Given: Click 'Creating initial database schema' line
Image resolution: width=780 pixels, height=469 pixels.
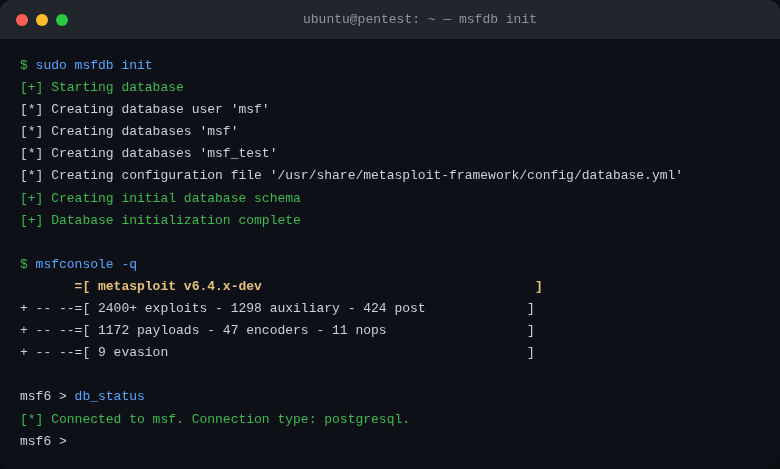Looking at the screenshot, I should click(x=160, y=198).
